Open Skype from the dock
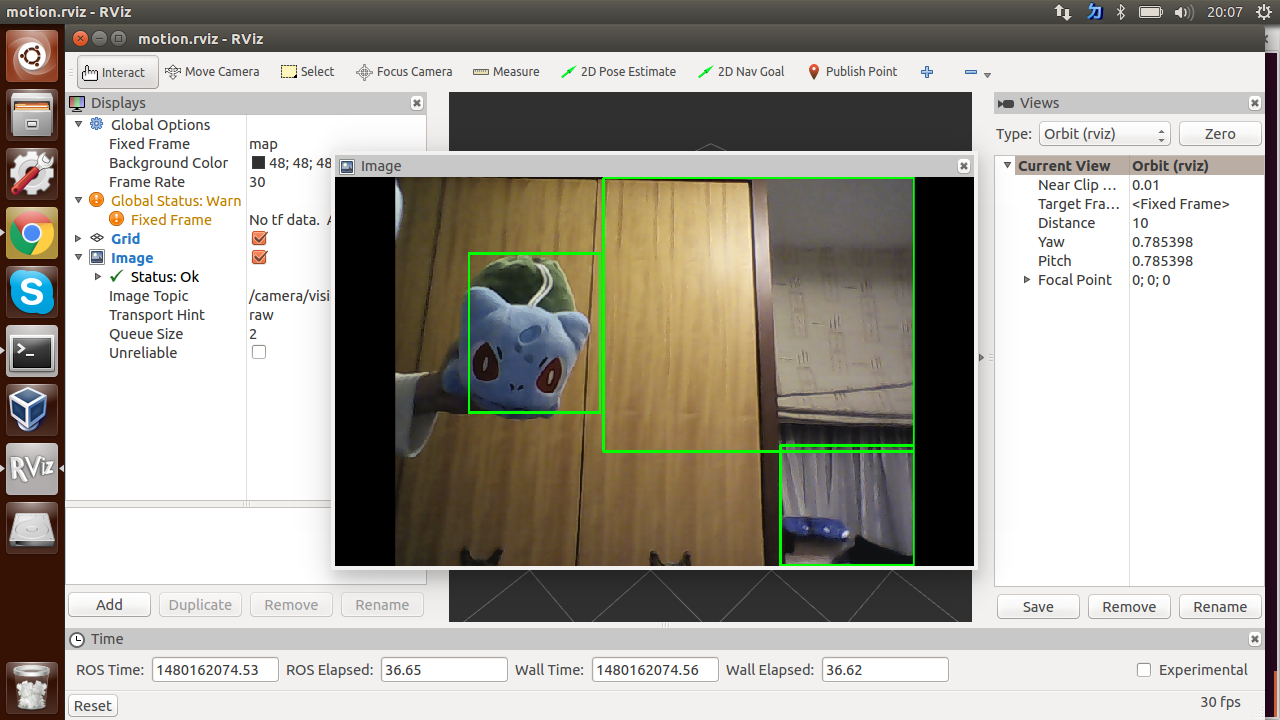Image resolution: width=1280 pixels, height=720 pixels. [32, 293]
